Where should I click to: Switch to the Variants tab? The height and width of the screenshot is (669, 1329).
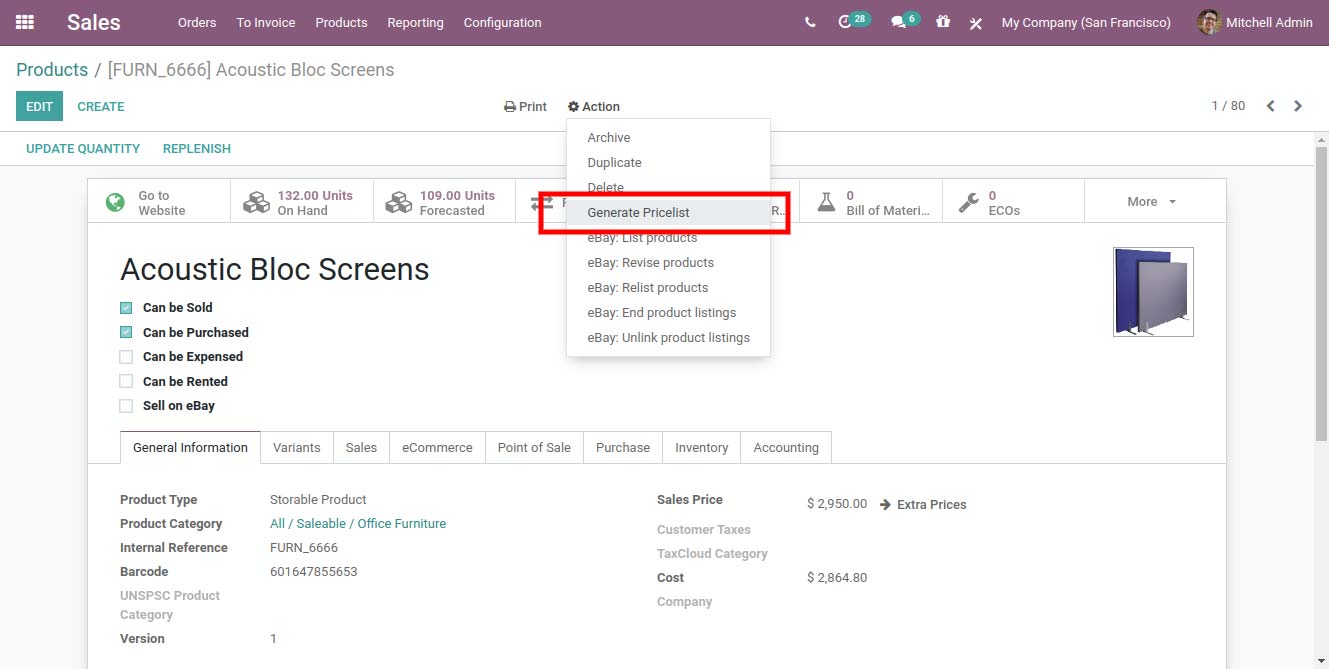click(297, 448)
